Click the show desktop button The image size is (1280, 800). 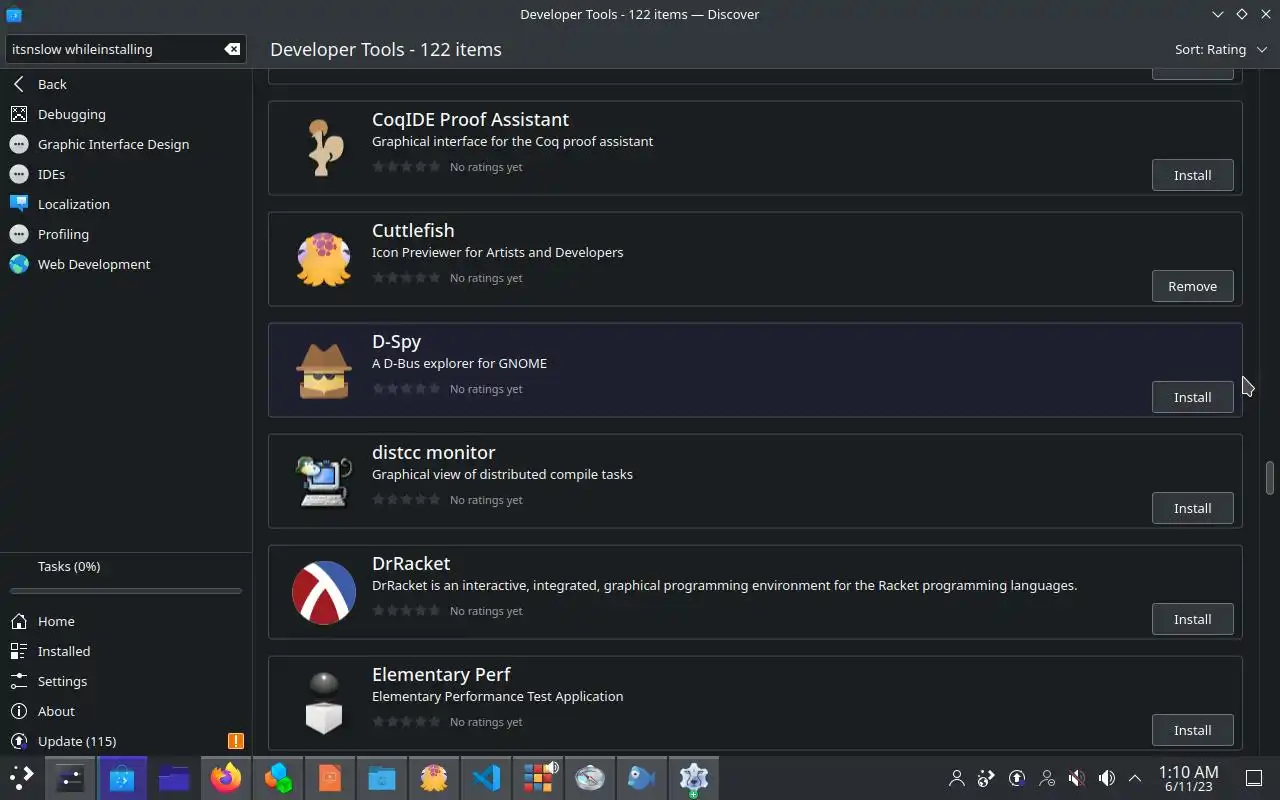point(1253,777)
